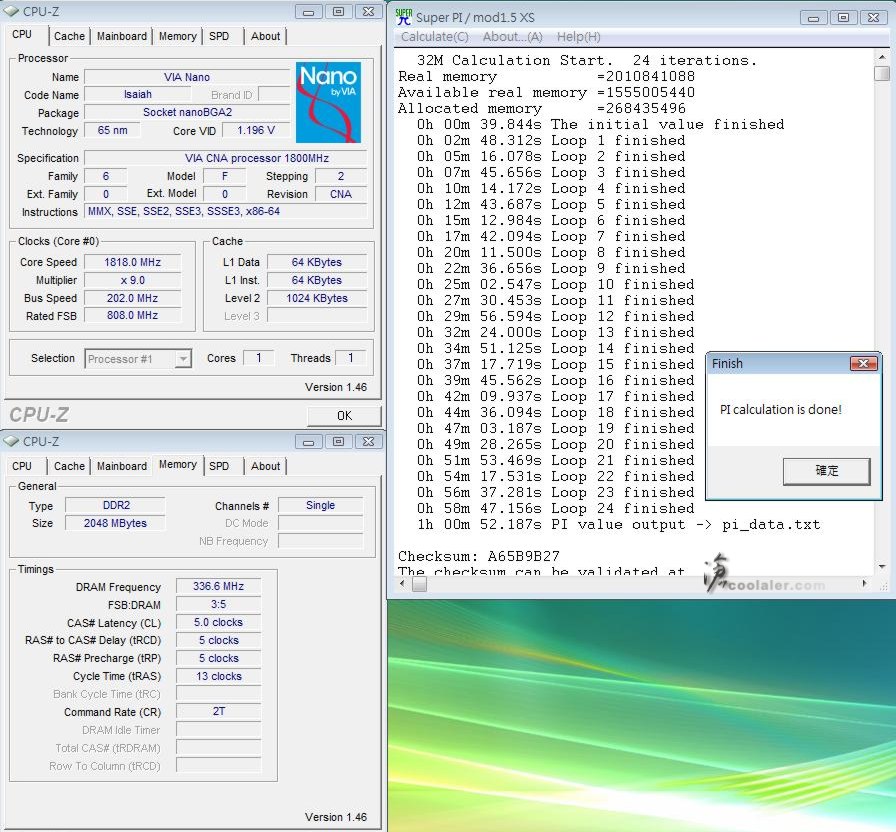
Task: Select the Memory tab in the memory CPU-Z window
Action: click(178, 465)
